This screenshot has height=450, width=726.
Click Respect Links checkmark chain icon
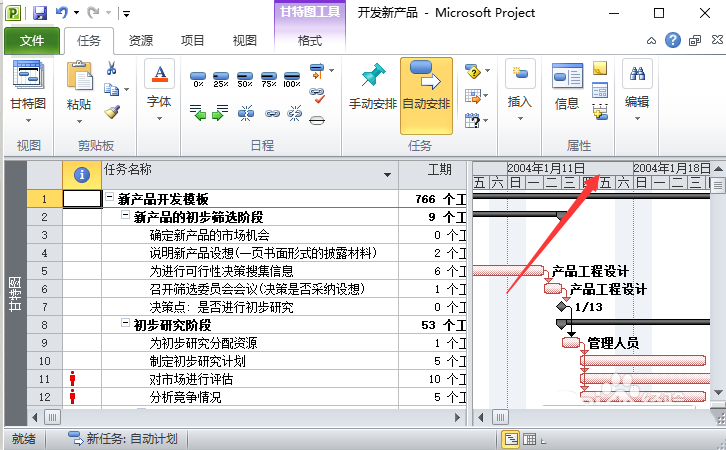click(x=317, y=95)
